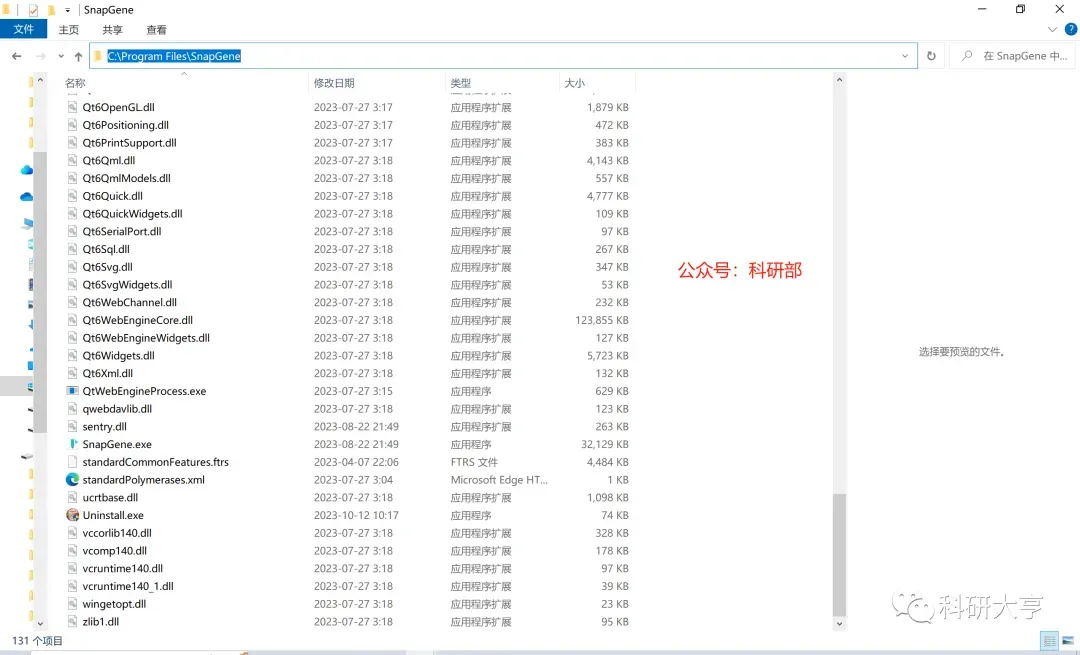Open the recent locations dropdown arrow
The image size is (1080, 655).
61,56
